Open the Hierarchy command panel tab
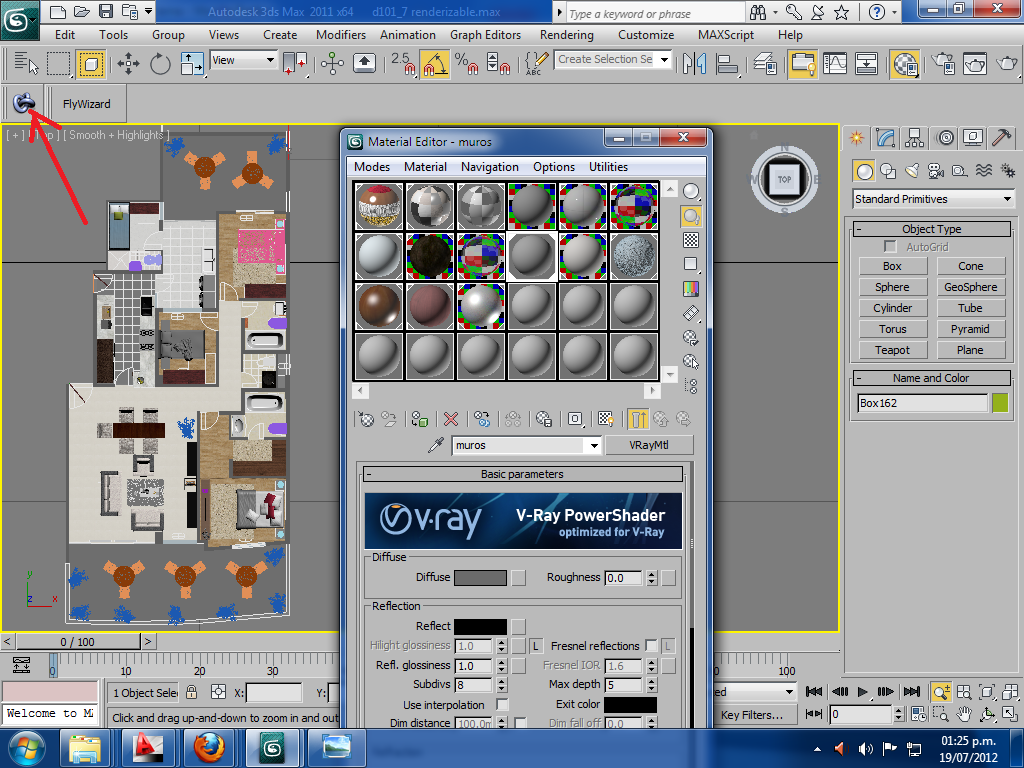The image size is (1024, 768). click(x=914, y=138)
